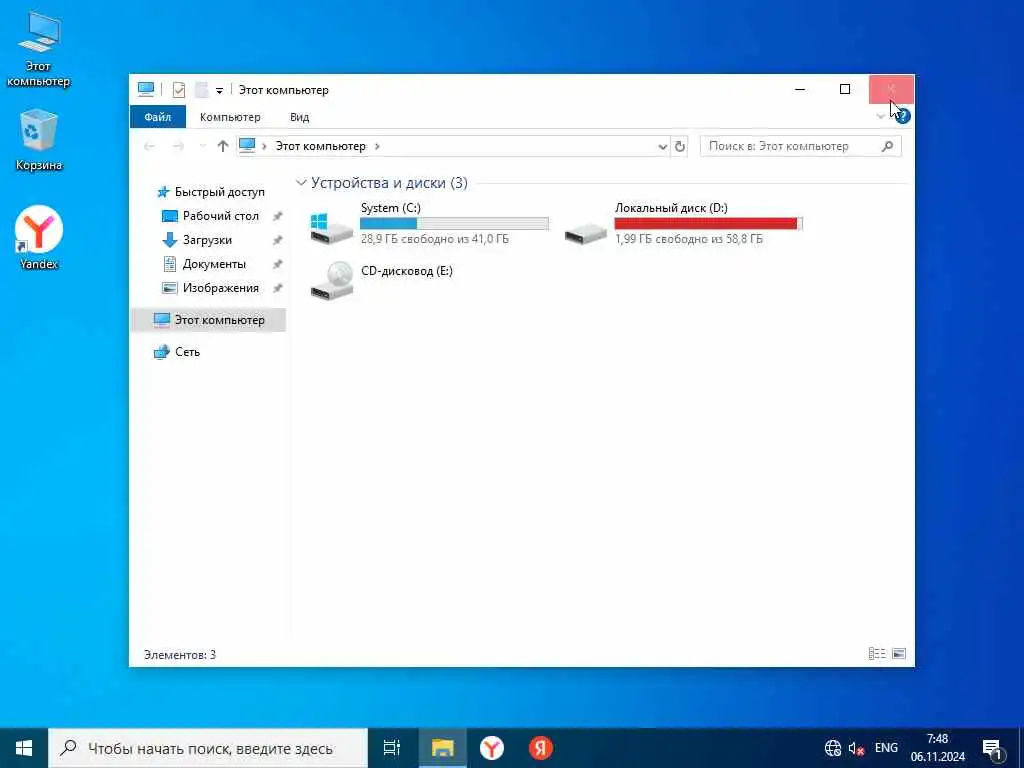The height and width of the screenshot is (768, 1024).
Task: Click the Элементов: 3 status bar text
Action: pyautogui.click(x=180, y=654)
